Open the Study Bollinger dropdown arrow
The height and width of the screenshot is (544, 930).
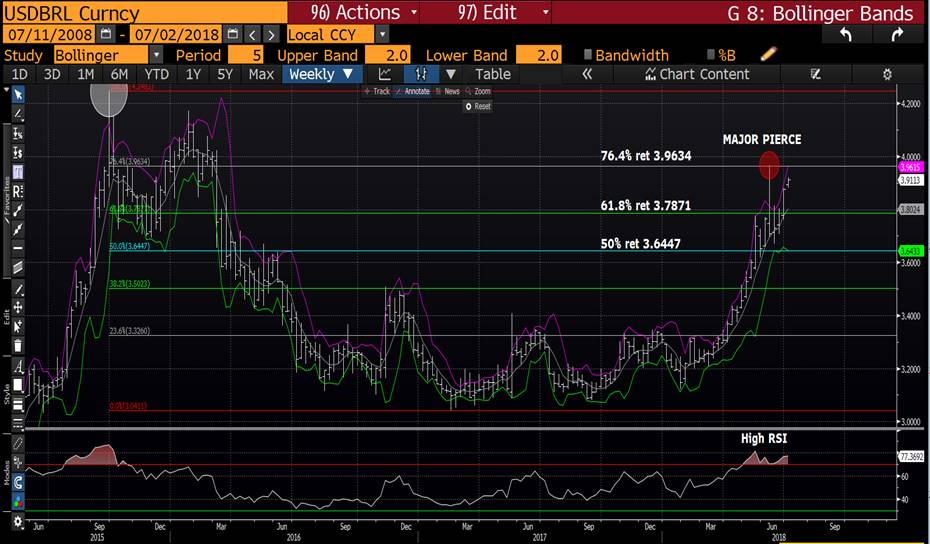[156, 55]
